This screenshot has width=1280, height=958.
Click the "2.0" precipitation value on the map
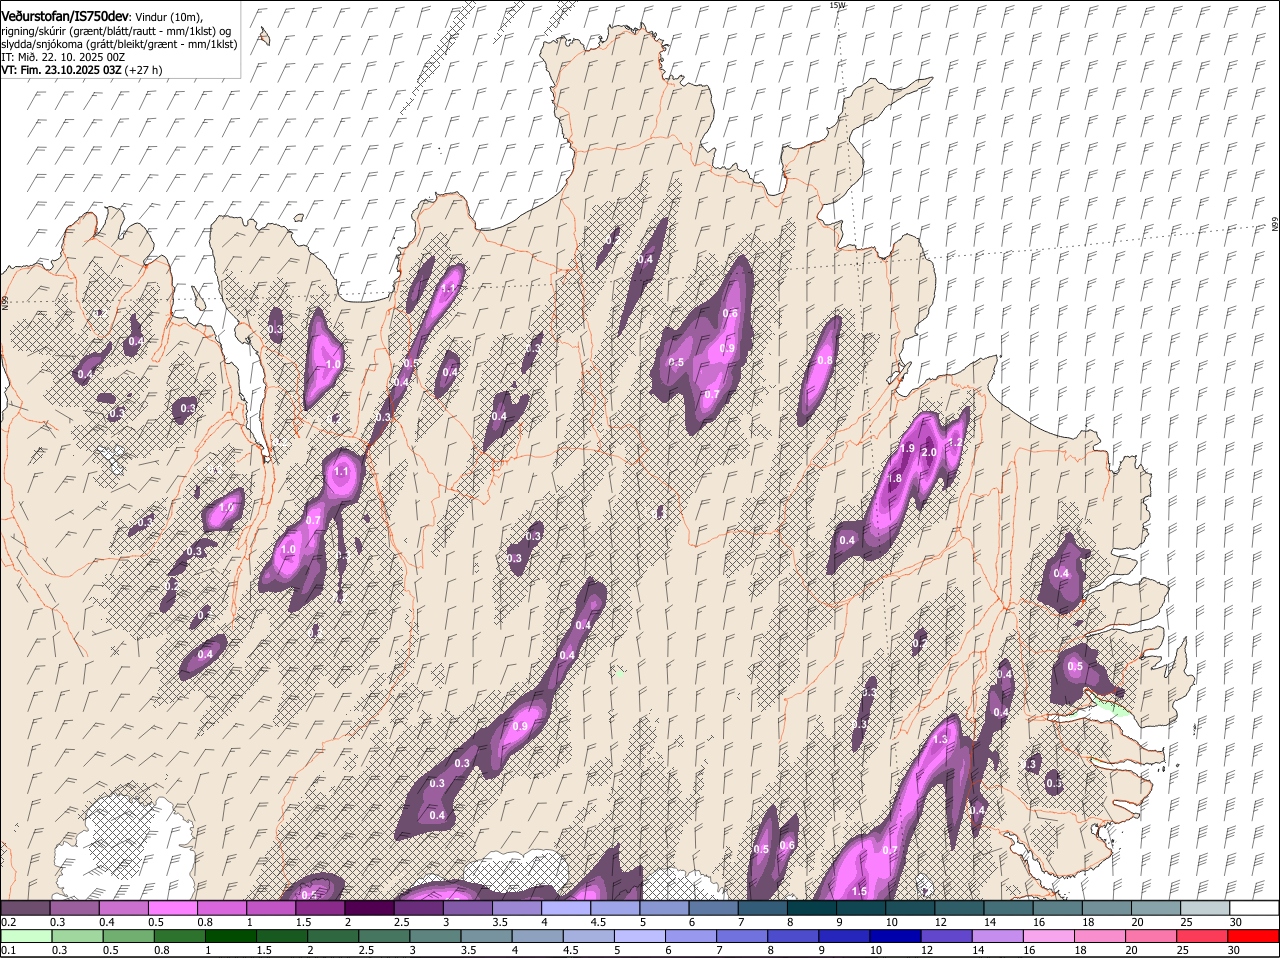(x=928, y=453)
